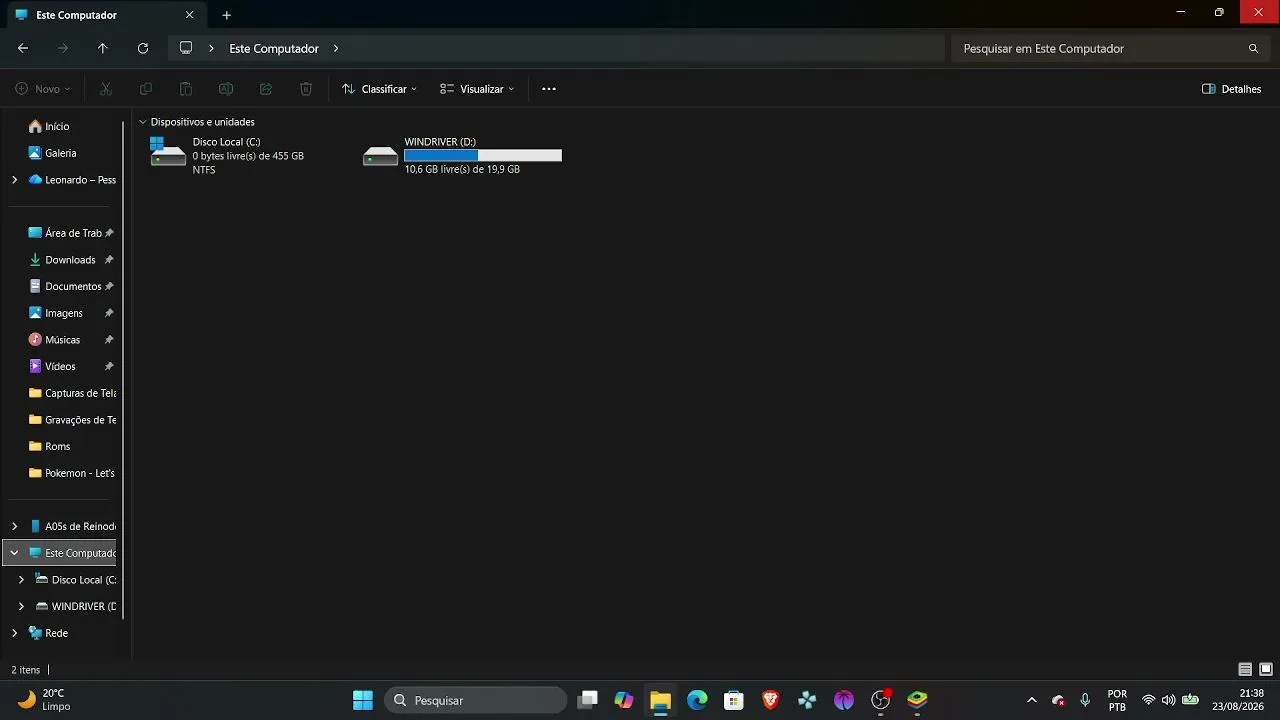Open the Classificar sort menu
This screenshot has height=720, width=1280.
tap(379, 89)
